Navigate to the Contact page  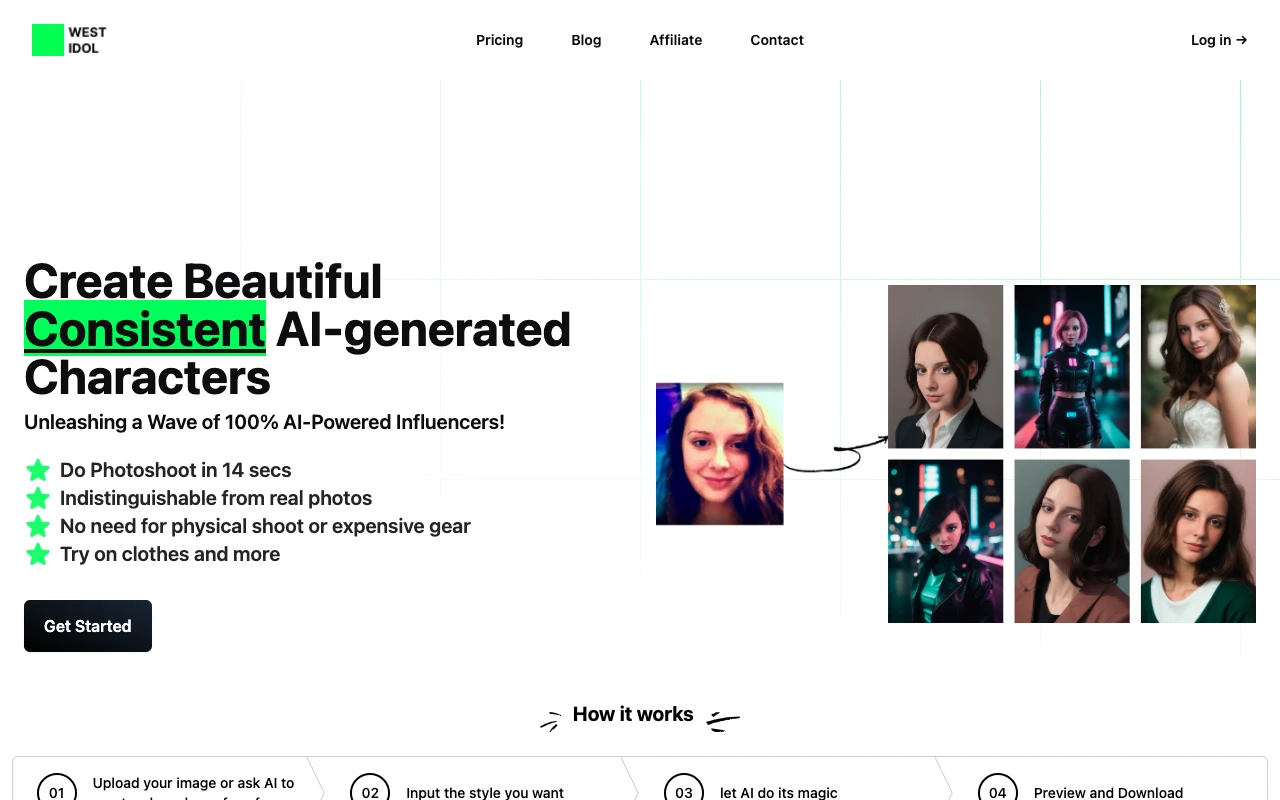[x=777, y=40]
